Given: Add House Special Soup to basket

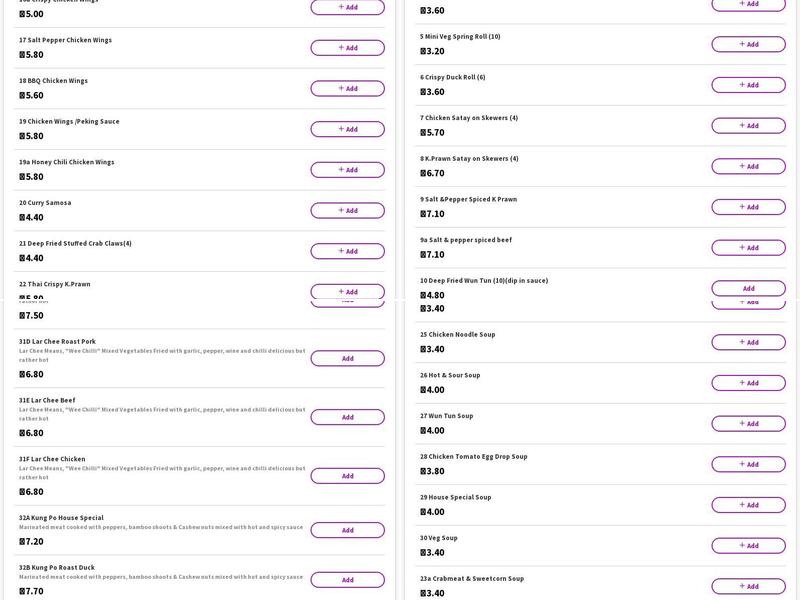Looking at the screenshot, I should (x=748, y=505).
